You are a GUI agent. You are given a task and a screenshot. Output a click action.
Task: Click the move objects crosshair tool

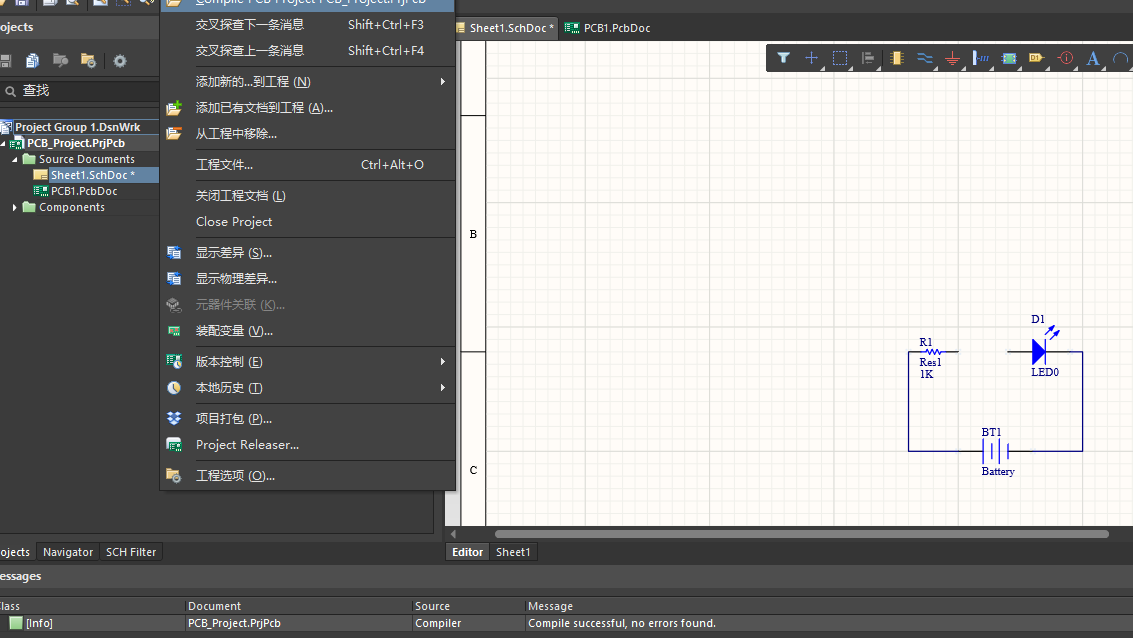coord(812,58)
